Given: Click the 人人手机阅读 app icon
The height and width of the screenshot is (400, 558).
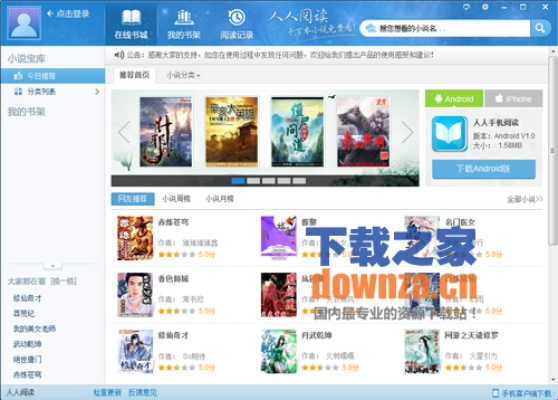Looking at the screenshot, I should (x=449, y=134).
